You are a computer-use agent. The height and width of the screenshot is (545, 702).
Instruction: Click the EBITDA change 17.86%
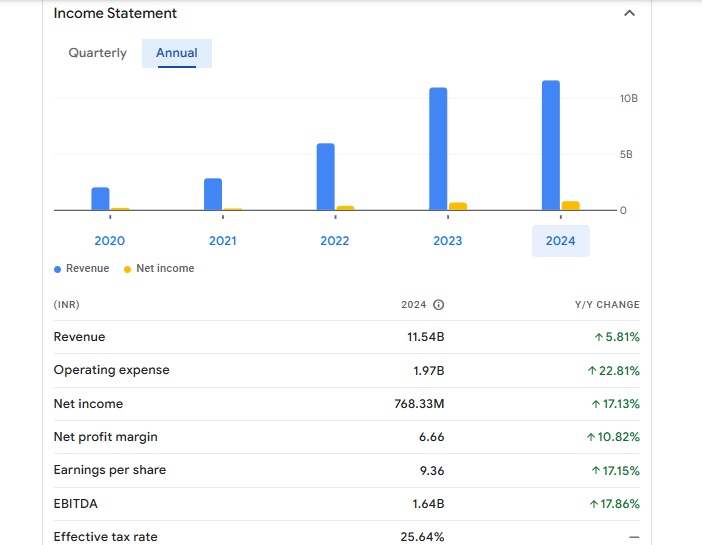(x=615, y=504)
